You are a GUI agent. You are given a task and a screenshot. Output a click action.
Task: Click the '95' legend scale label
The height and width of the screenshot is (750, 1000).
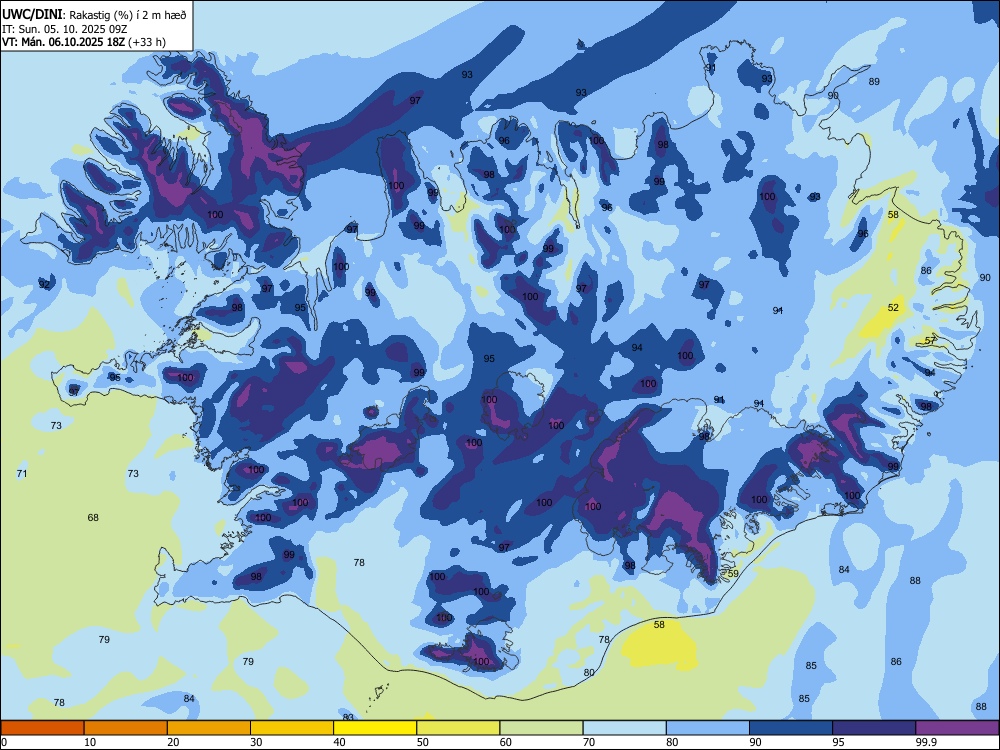[x=838, y=742]
